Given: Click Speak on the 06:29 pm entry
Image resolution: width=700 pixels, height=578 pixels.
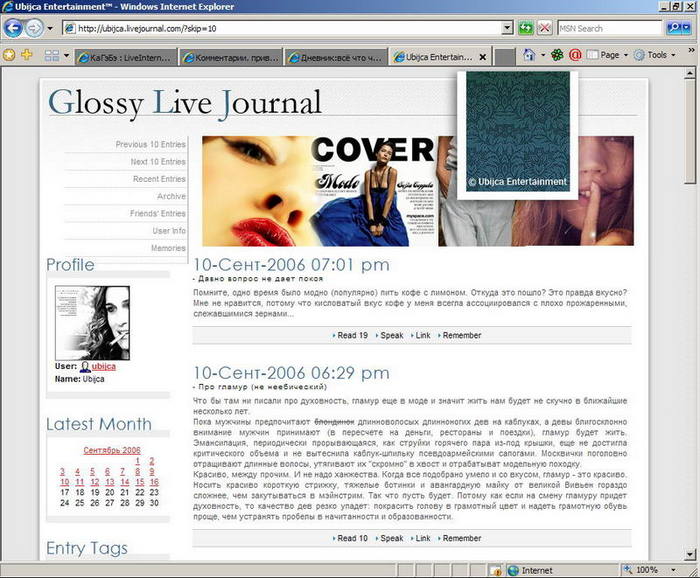Looking at the screenshot, I should click(391, 538).
